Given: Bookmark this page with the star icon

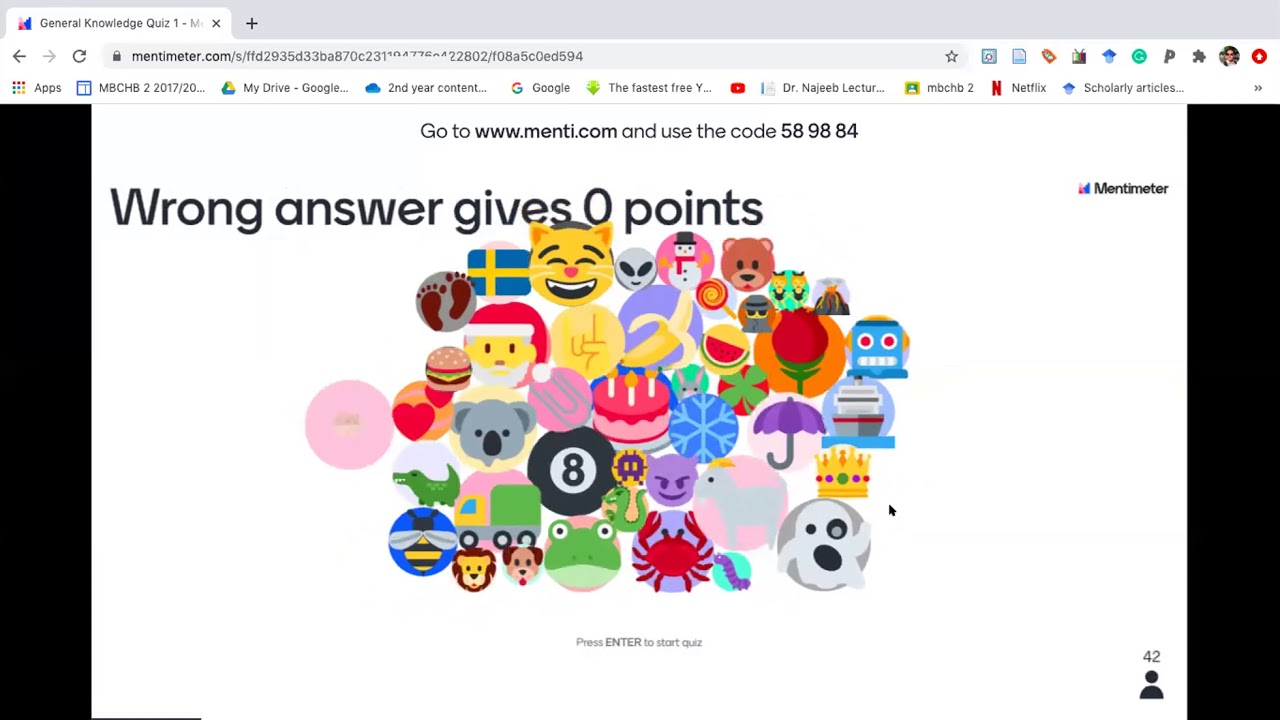Looking at the screenshot, I should 951,56.
